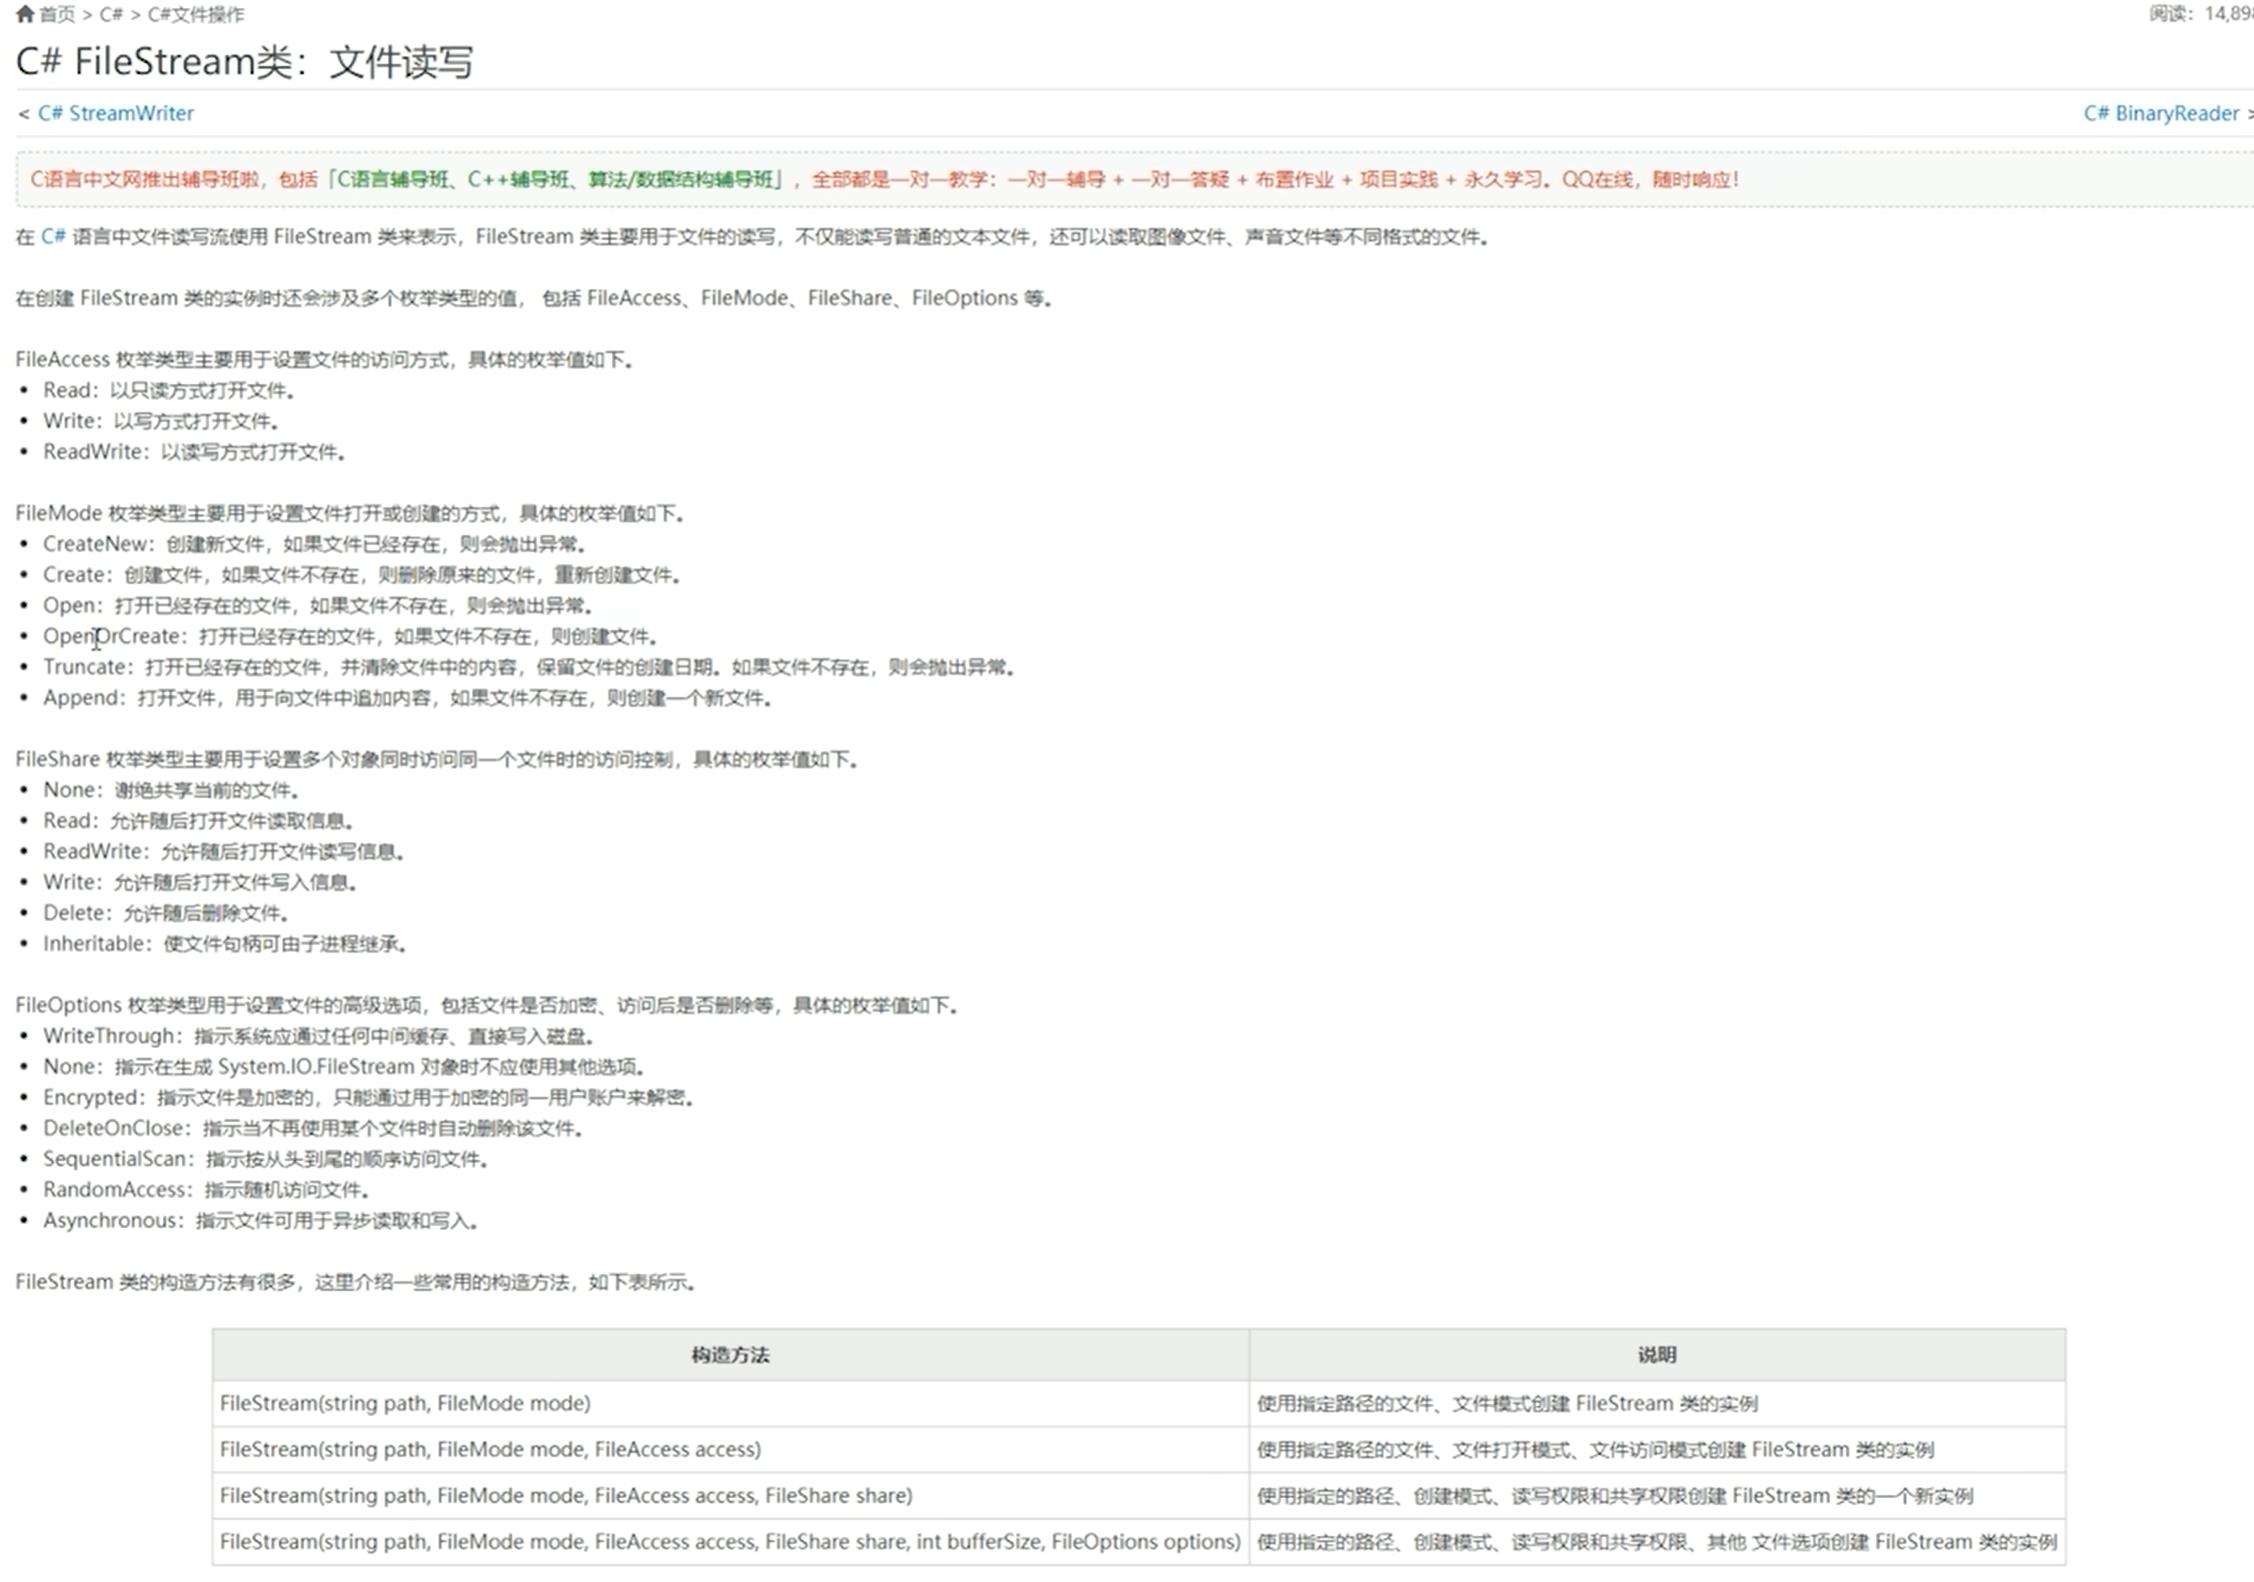
Task: Click the left angle bracket before StreamWriter
Action: [x=23, y=114]
